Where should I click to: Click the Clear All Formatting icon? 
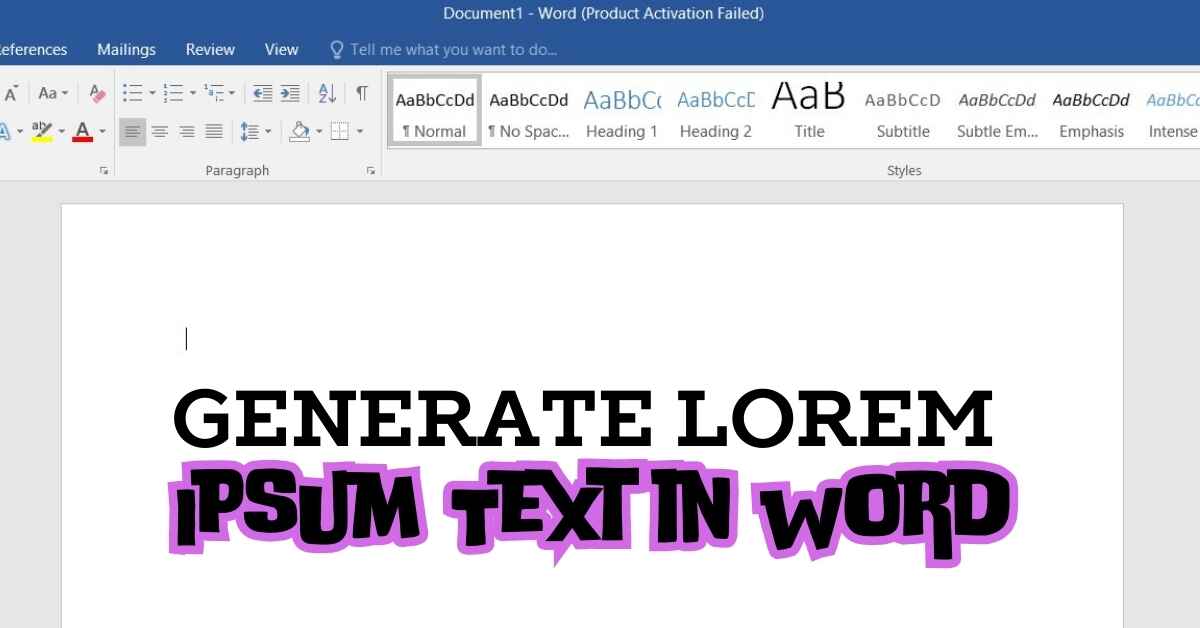(x=97, y=94)
